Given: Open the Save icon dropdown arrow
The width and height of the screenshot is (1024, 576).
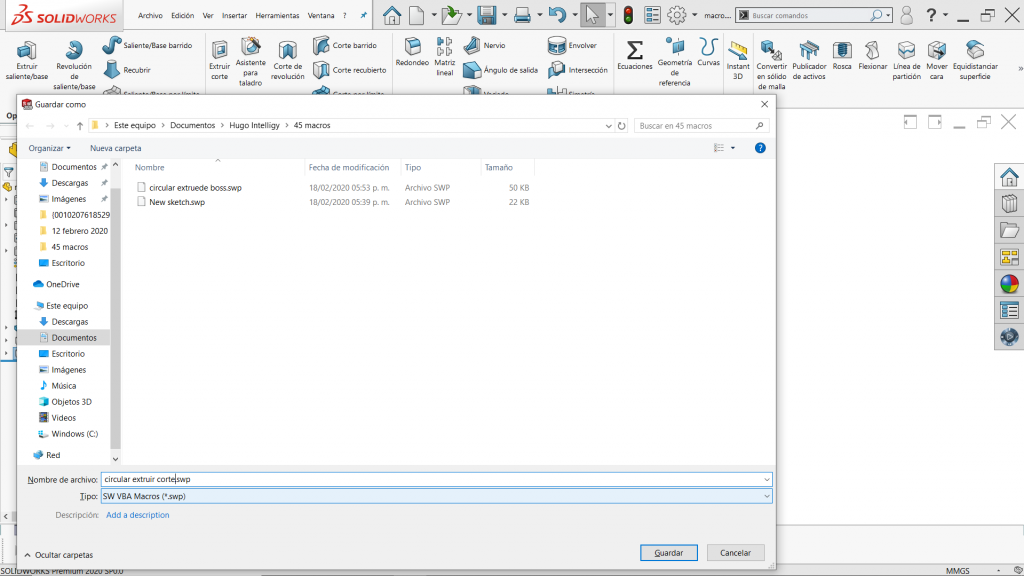Looking at the screenshot, I should pos(504,14).
